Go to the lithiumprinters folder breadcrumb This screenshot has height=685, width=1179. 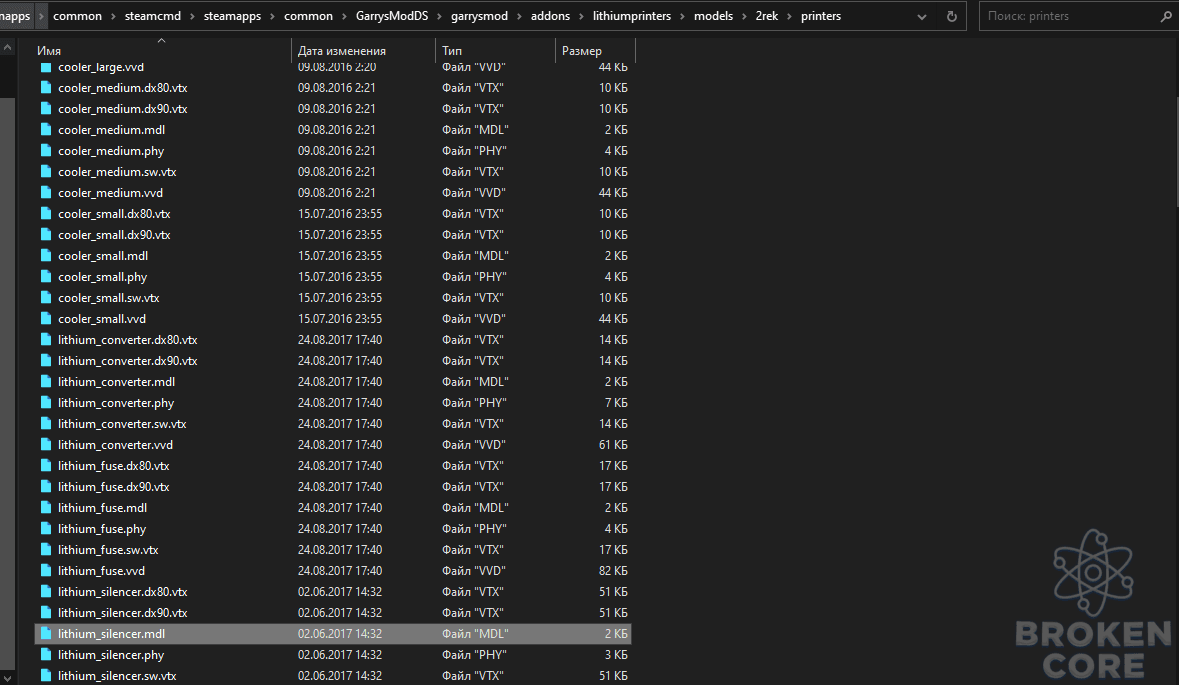pyautogui.click(x=632, y=16)
